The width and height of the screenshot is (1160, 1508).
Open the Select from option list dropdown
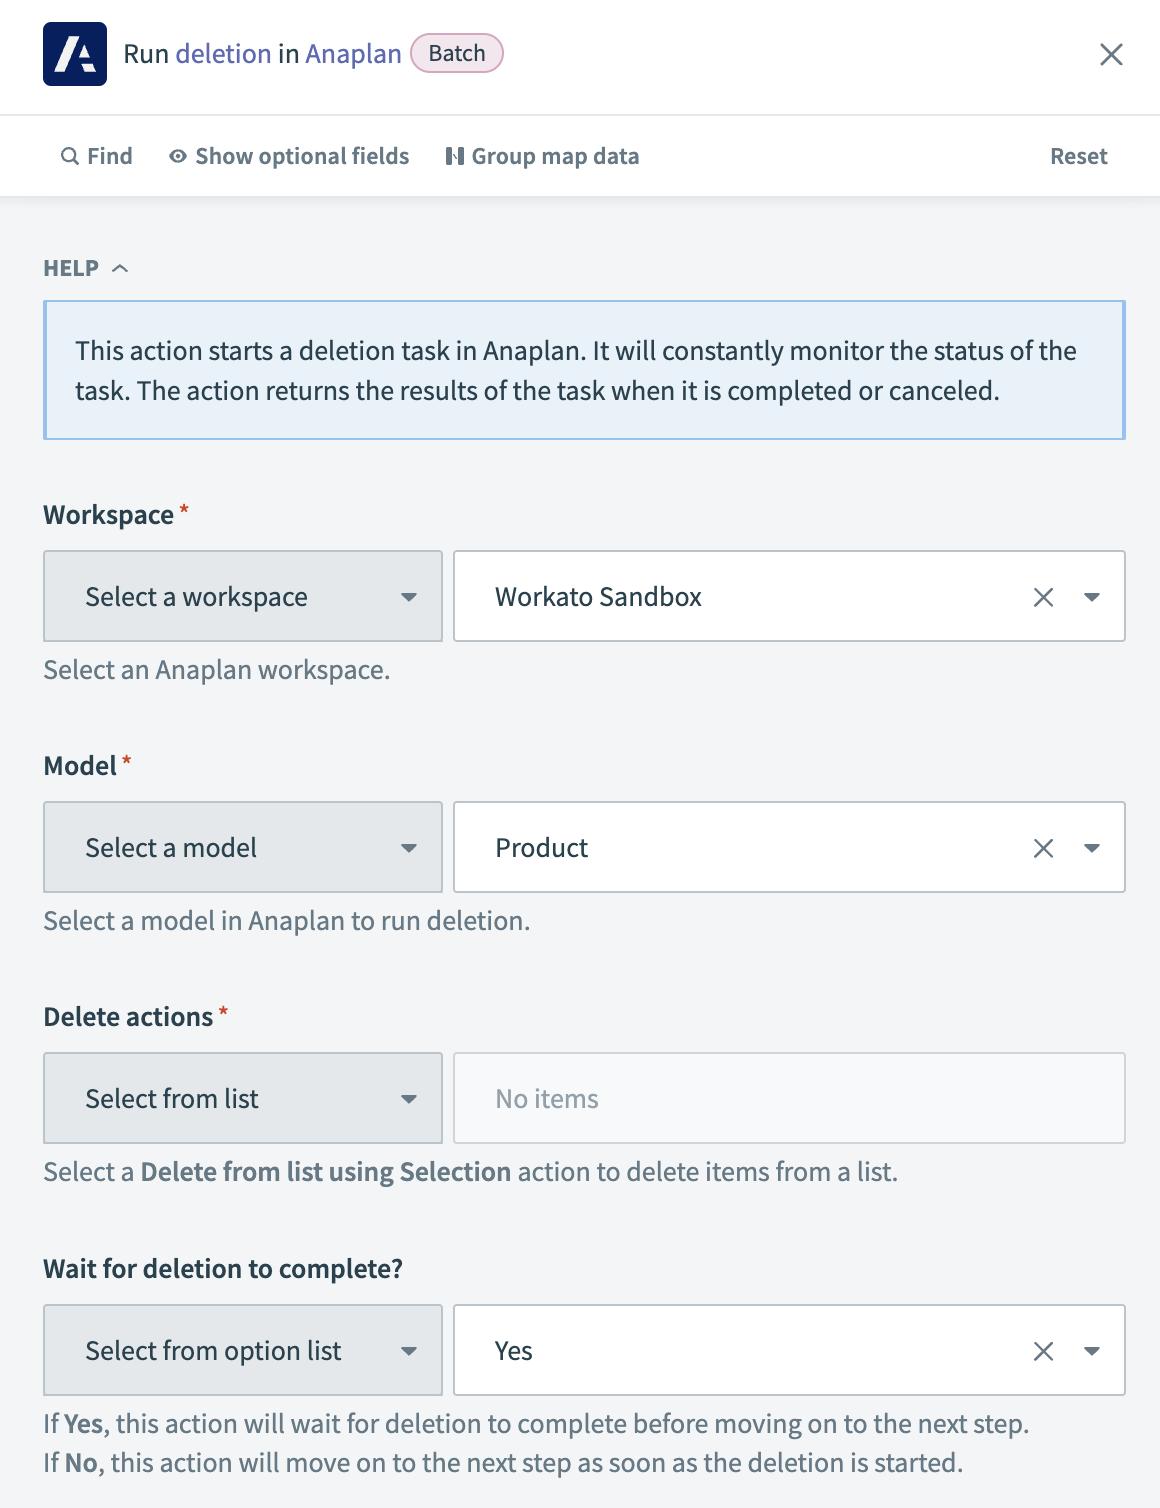pyautogui.click(x=242, y=1350)
